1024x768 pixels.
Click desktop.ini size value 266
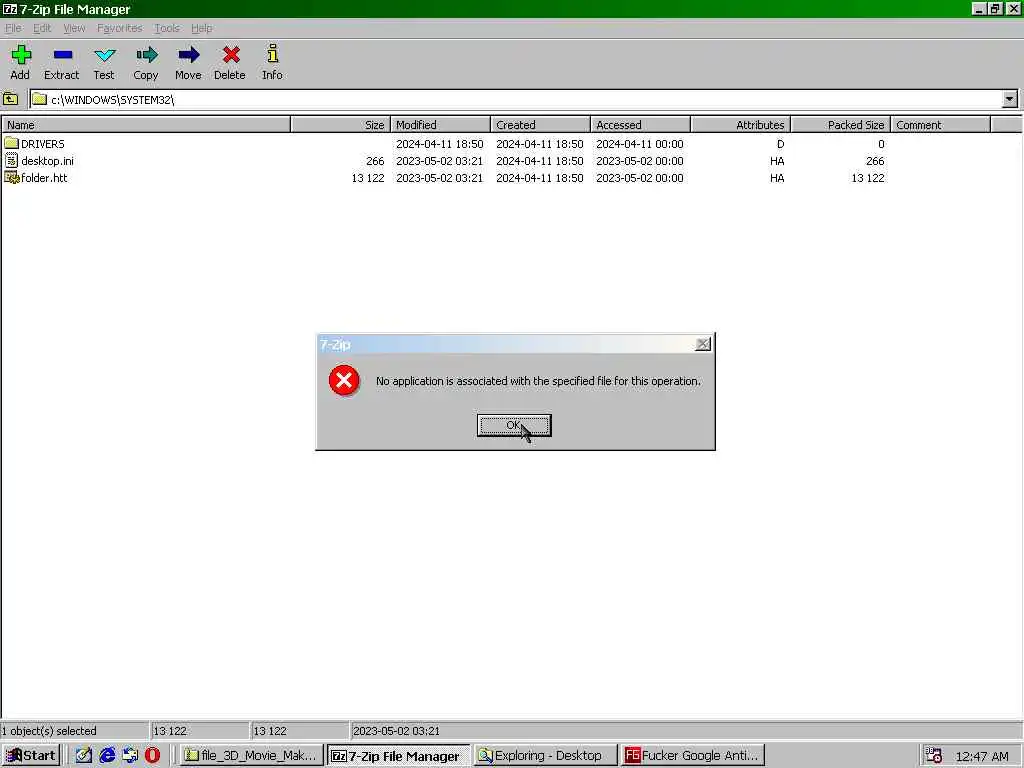point(375,161)
